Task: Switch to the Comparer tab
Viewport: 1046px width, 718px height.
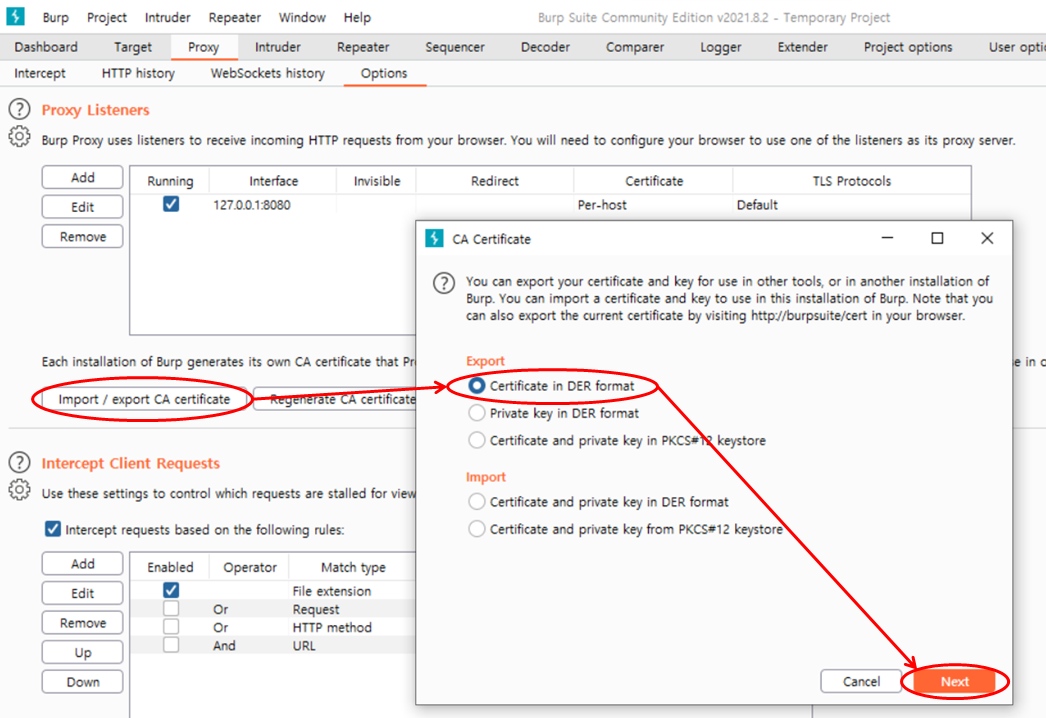Action: coord(634,47)
